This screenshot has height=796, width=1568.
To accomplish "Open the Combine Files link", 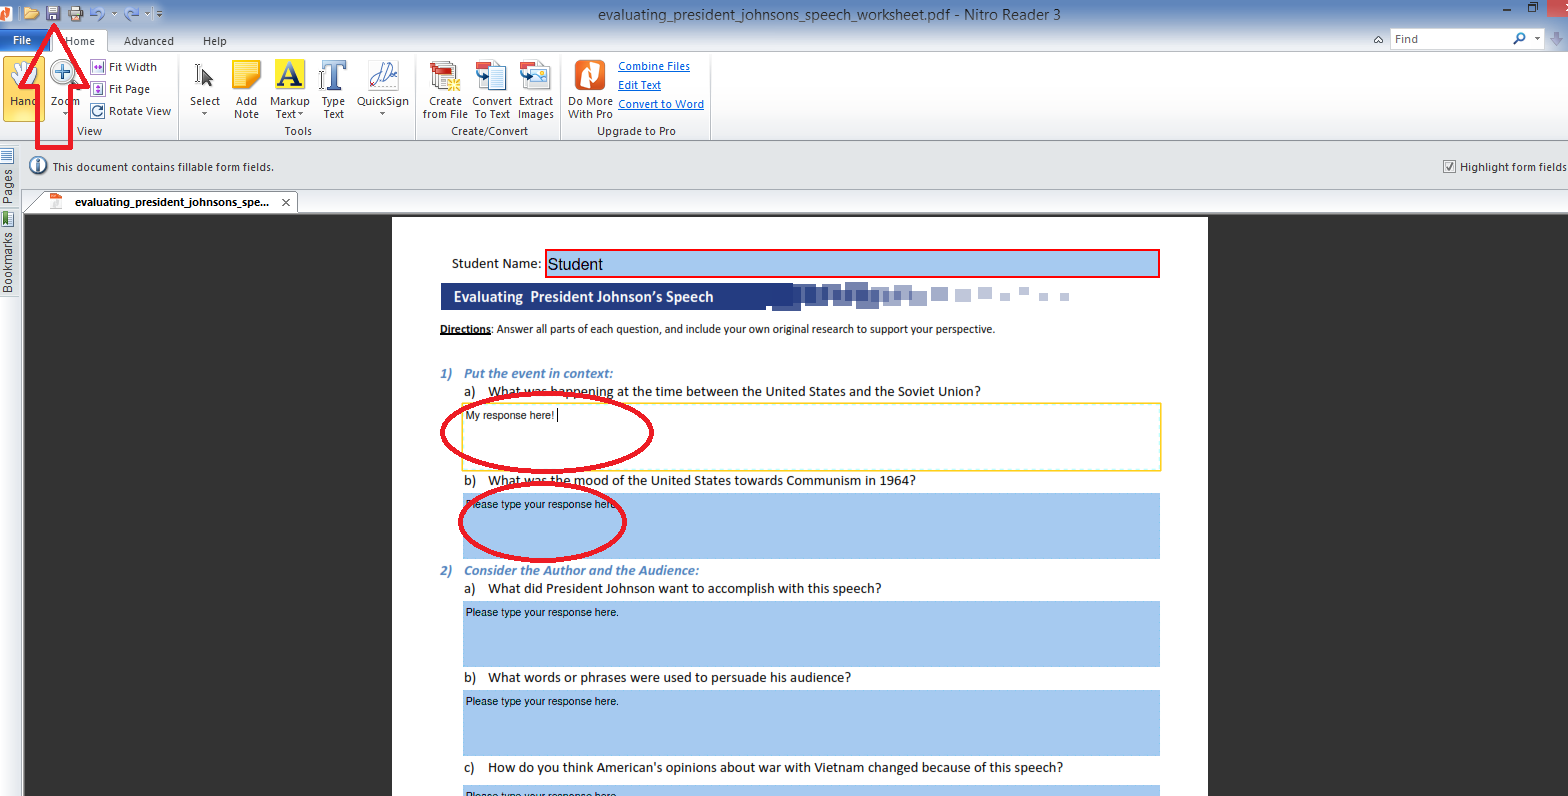I will (654, 66).
